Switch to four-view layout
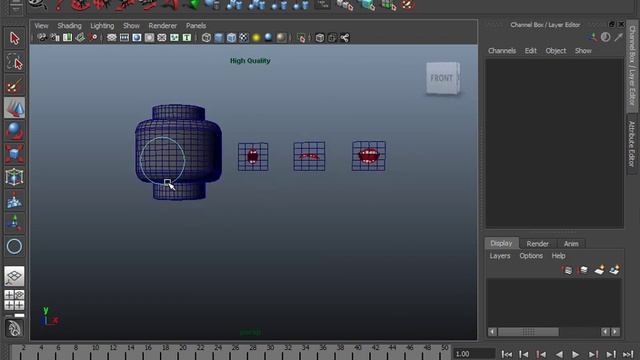640x360 pixels. point(14,300)
